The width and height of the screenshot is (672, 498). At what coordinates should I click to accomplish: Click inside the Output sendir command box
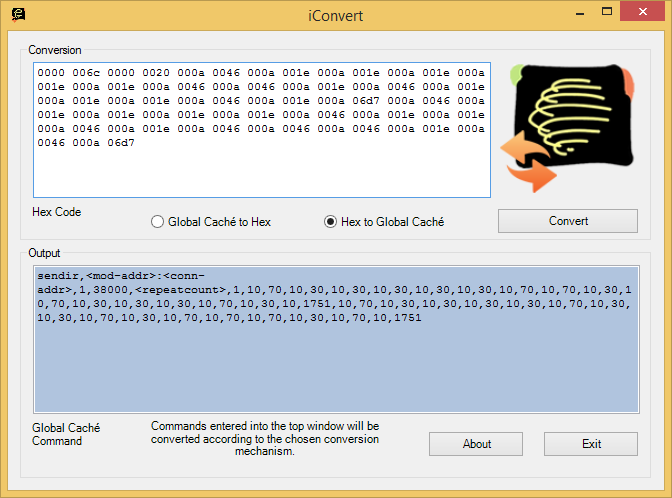coord(336,339)
